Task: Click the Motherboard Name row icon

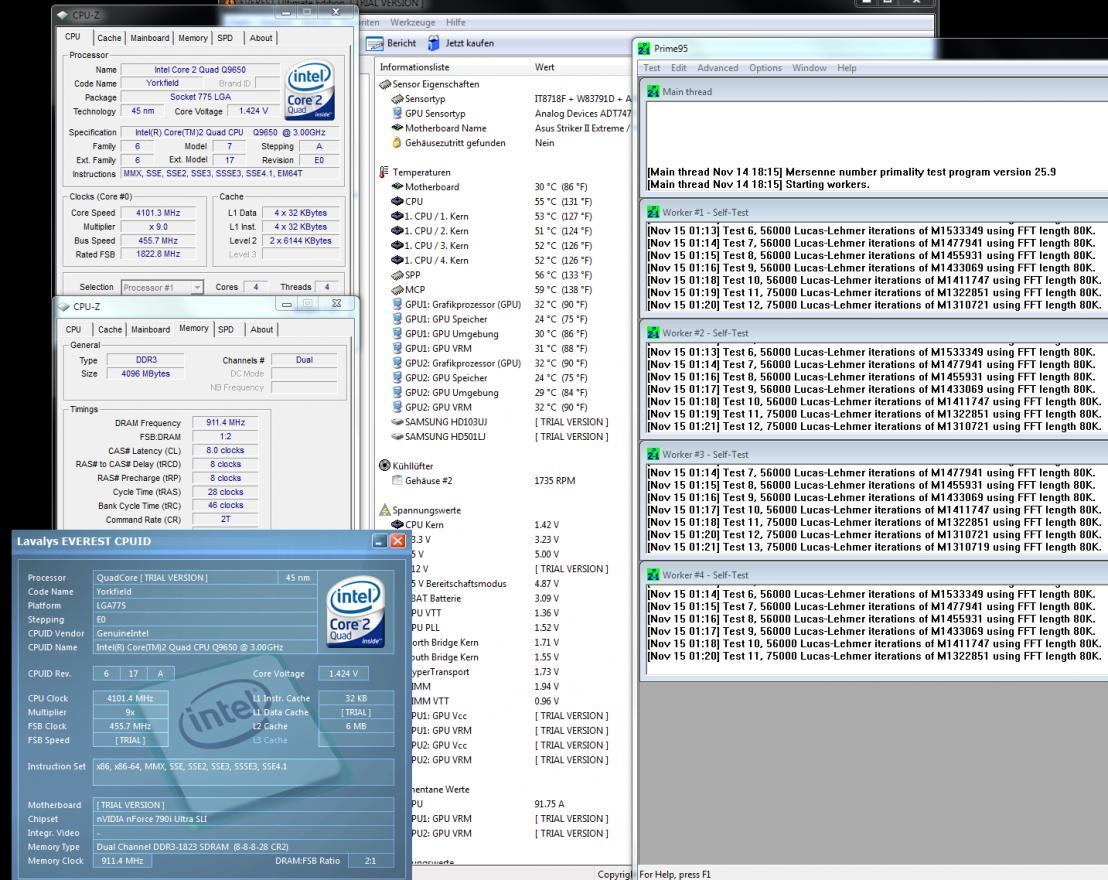Action: 397,129
